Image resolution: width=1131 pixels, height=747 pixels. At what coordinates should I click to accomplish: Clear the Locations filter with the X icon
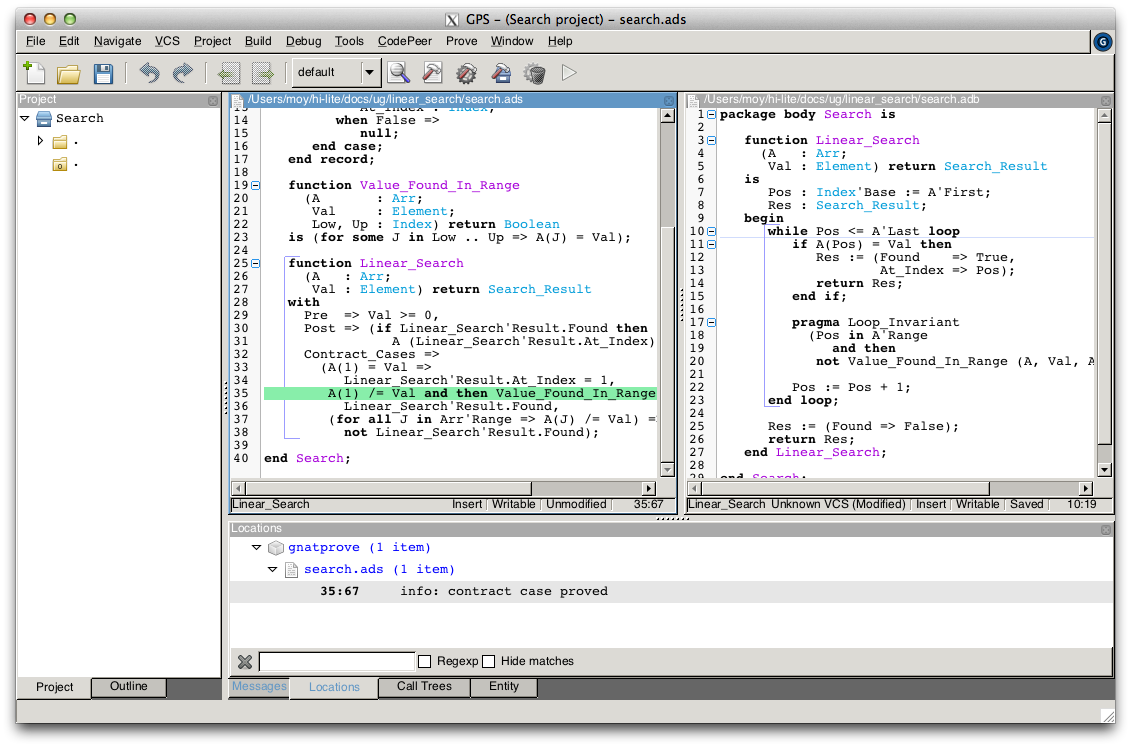point(245,662)
